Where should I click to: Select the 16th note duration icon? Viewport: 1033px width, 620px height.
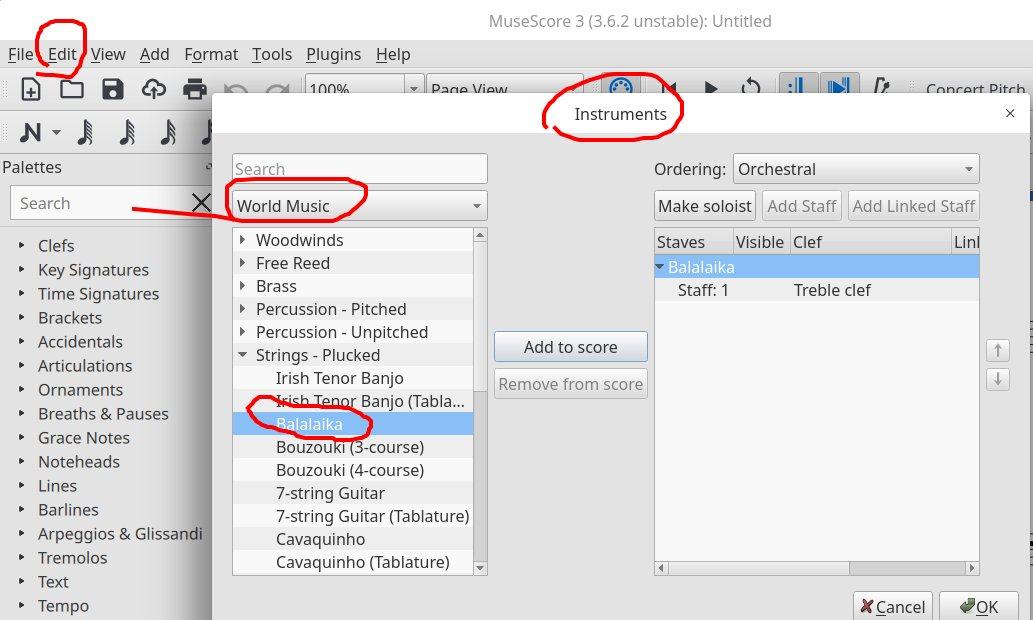pyautogui.click(x=167, y=132)
